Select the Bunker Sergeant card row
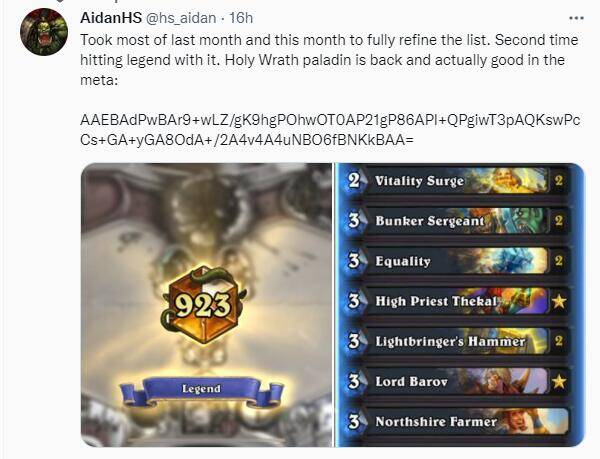 click(454, 221)
